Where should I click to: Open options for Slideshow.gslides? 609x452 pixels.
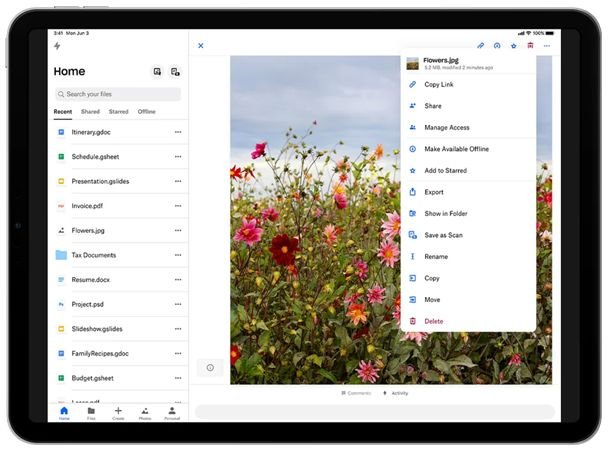pyautogui.click(x=178, y=329)
